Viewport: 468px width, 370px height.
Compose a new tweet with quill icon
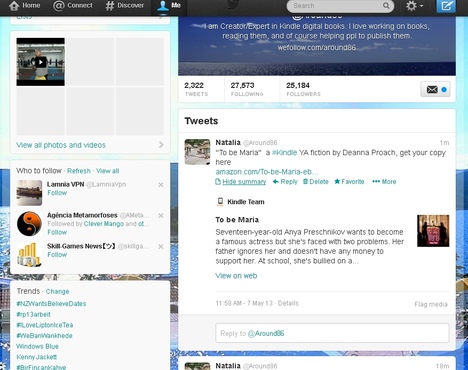446,6
